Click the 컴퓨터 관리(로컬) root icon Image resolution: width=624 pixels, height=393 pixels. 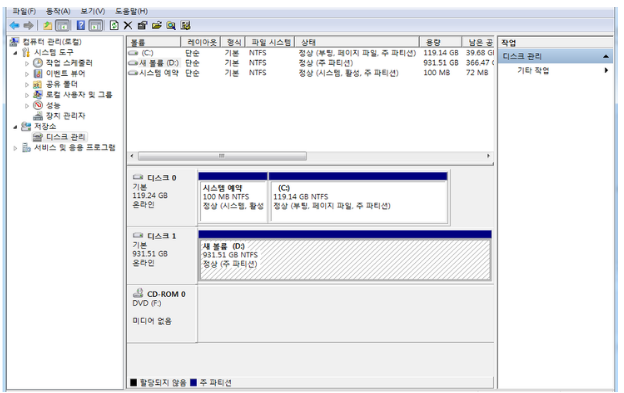point(15,41)
